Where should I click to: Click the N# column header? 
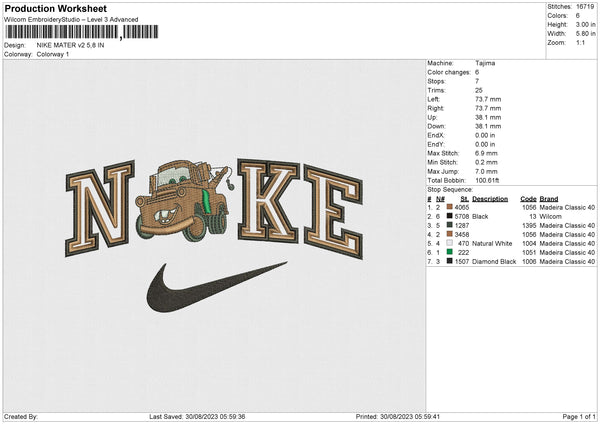440,199
